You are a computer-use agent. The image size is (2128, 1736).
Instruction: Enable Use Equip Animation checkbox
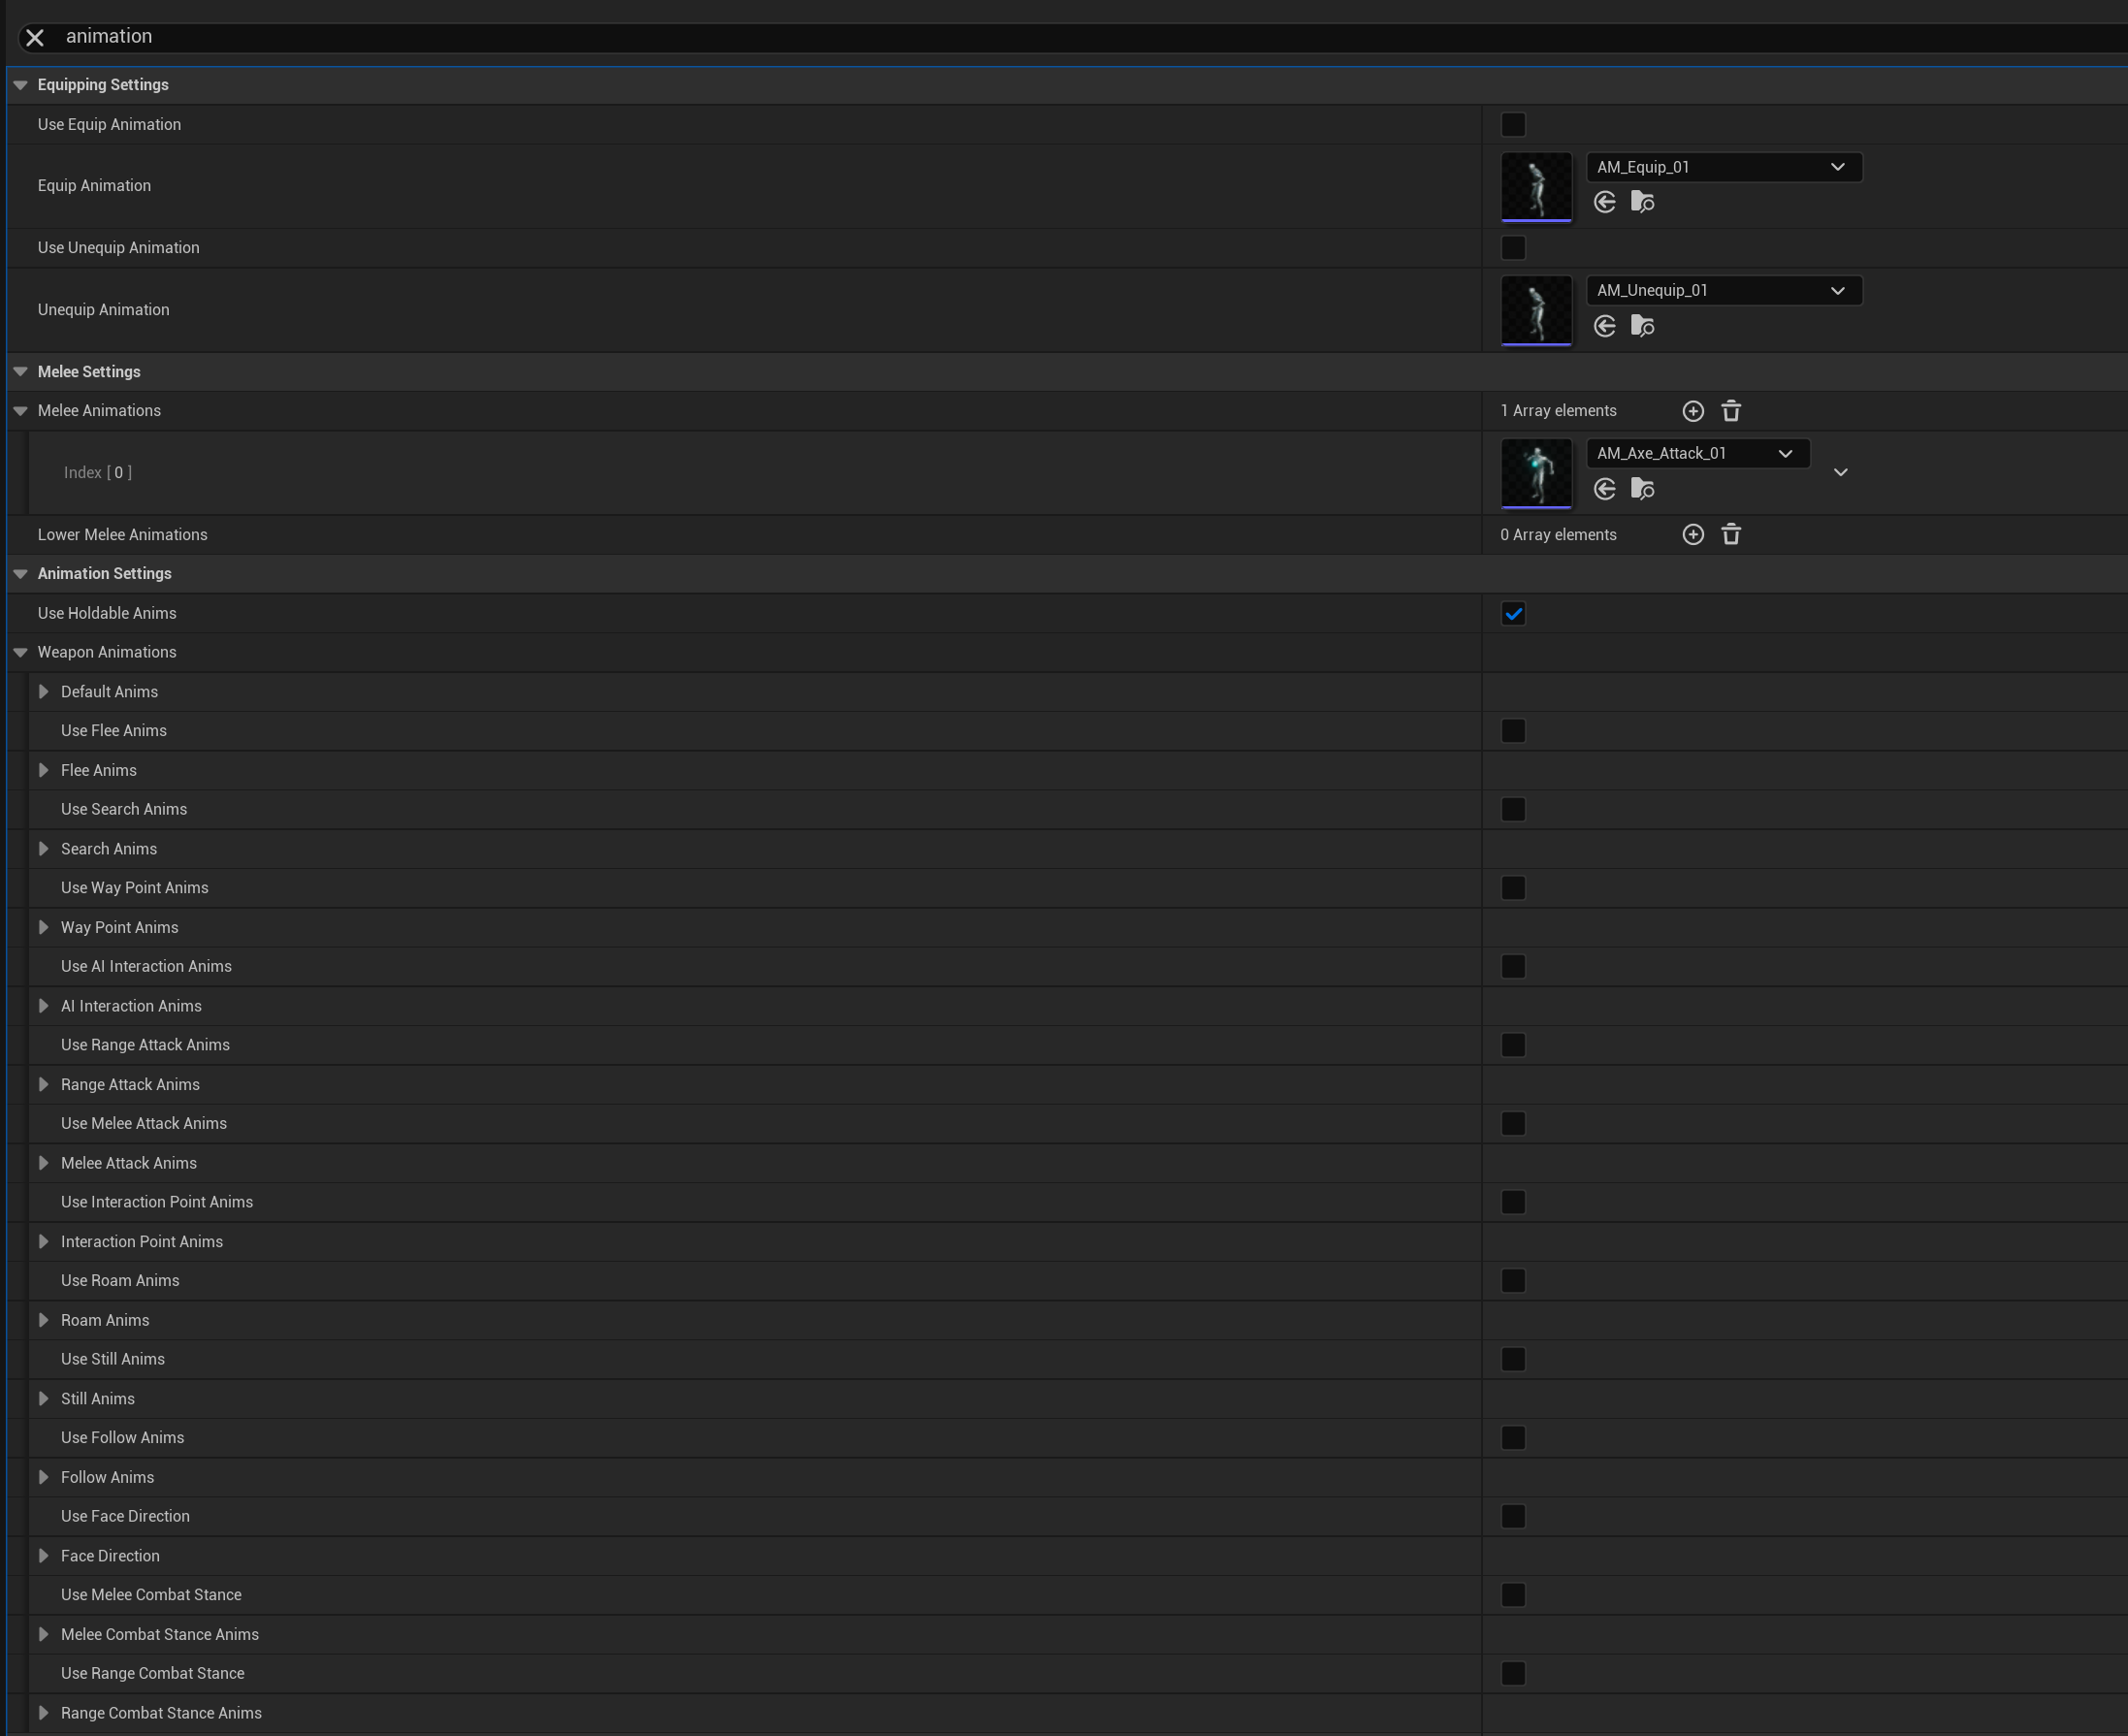tap(1513, 125)
